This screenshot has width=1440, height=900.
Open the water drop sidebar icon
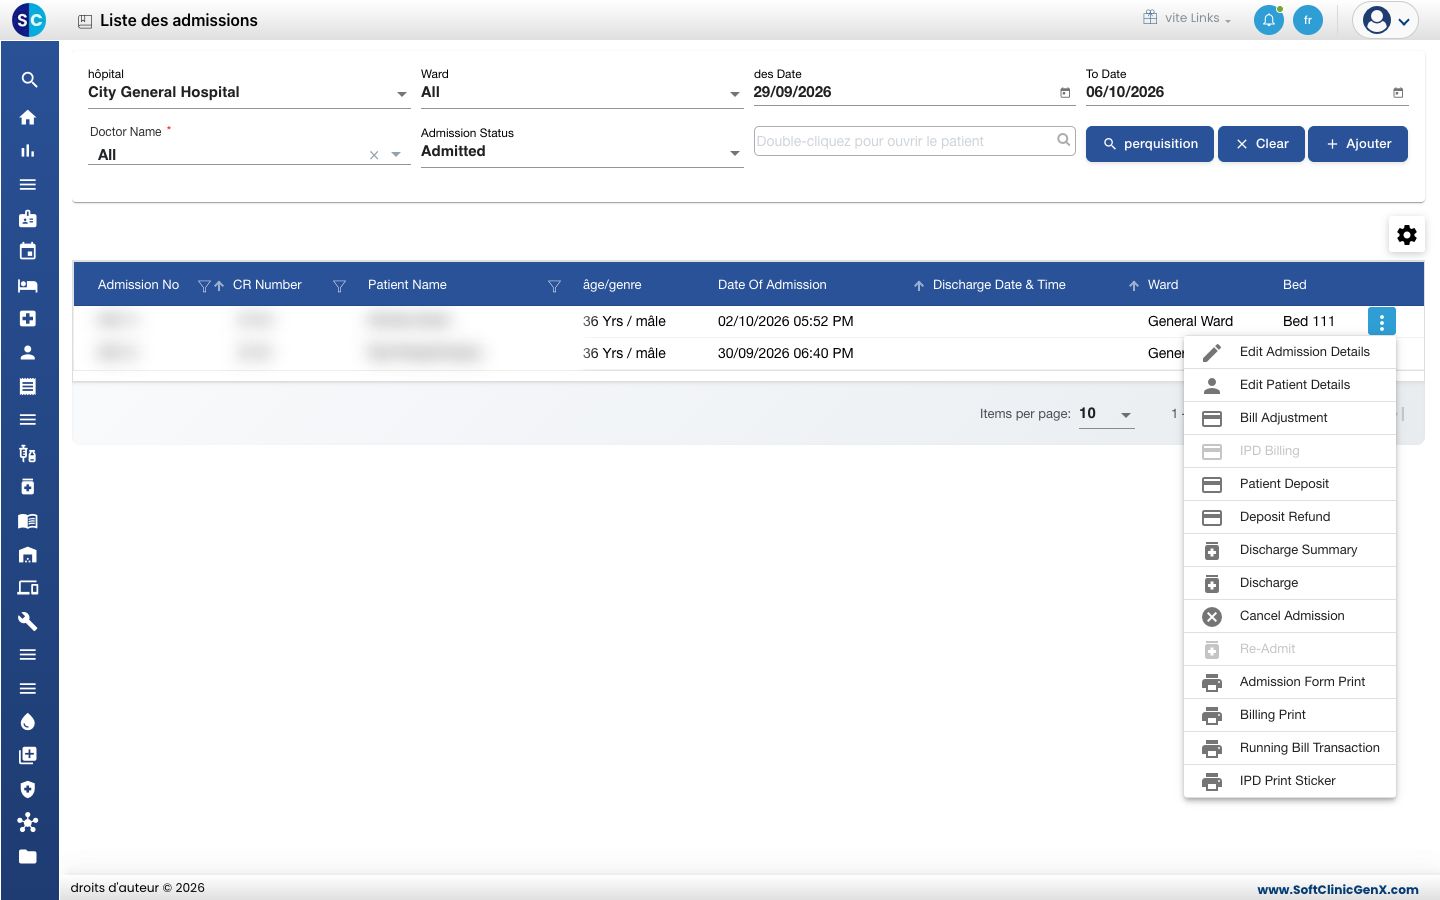click(28, 722)
